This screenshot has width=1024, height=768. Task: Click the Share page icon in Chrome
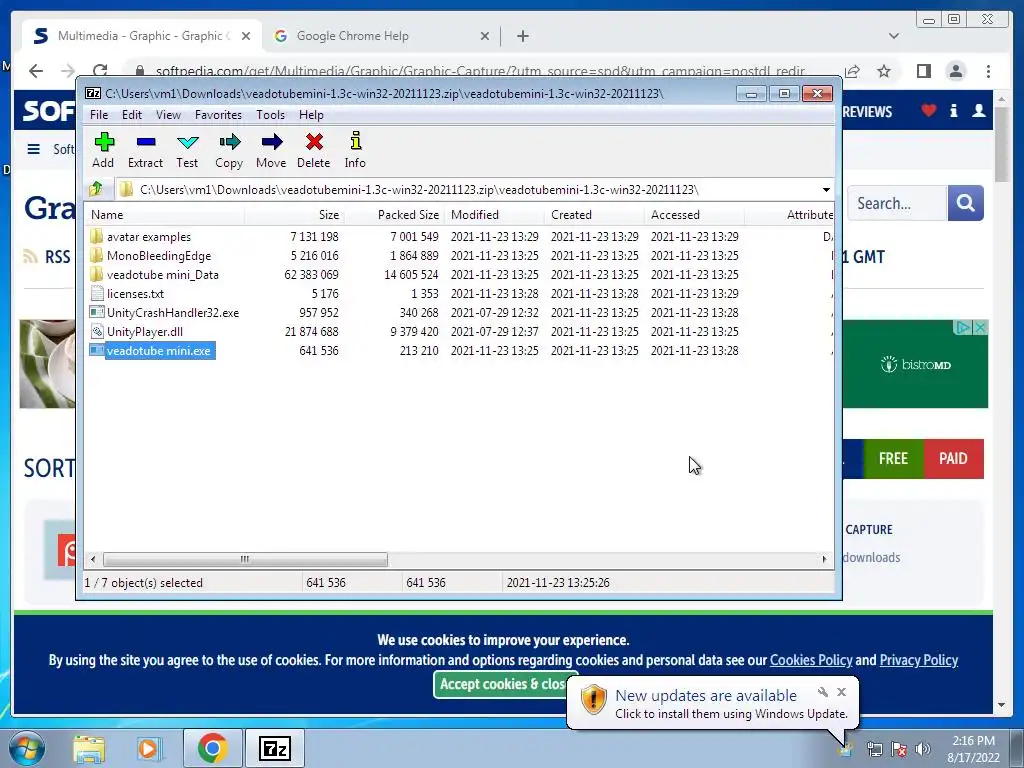pos(852,71)
